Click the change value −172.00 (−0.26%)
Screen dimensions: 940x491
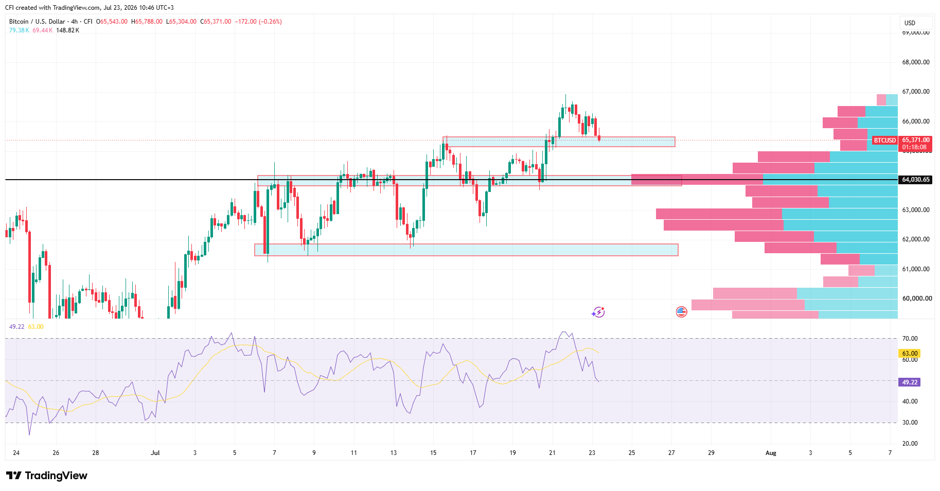(258, 22)
